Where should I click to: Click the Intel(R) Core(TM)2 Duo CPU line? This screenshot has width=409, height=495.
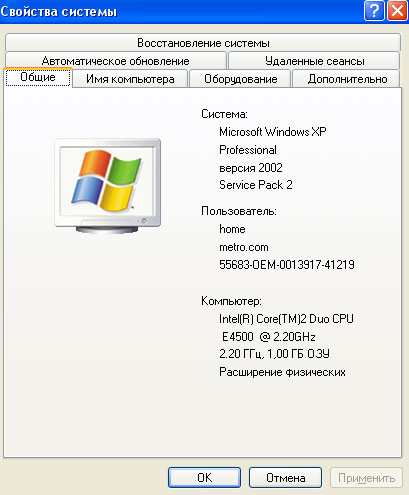286,319
